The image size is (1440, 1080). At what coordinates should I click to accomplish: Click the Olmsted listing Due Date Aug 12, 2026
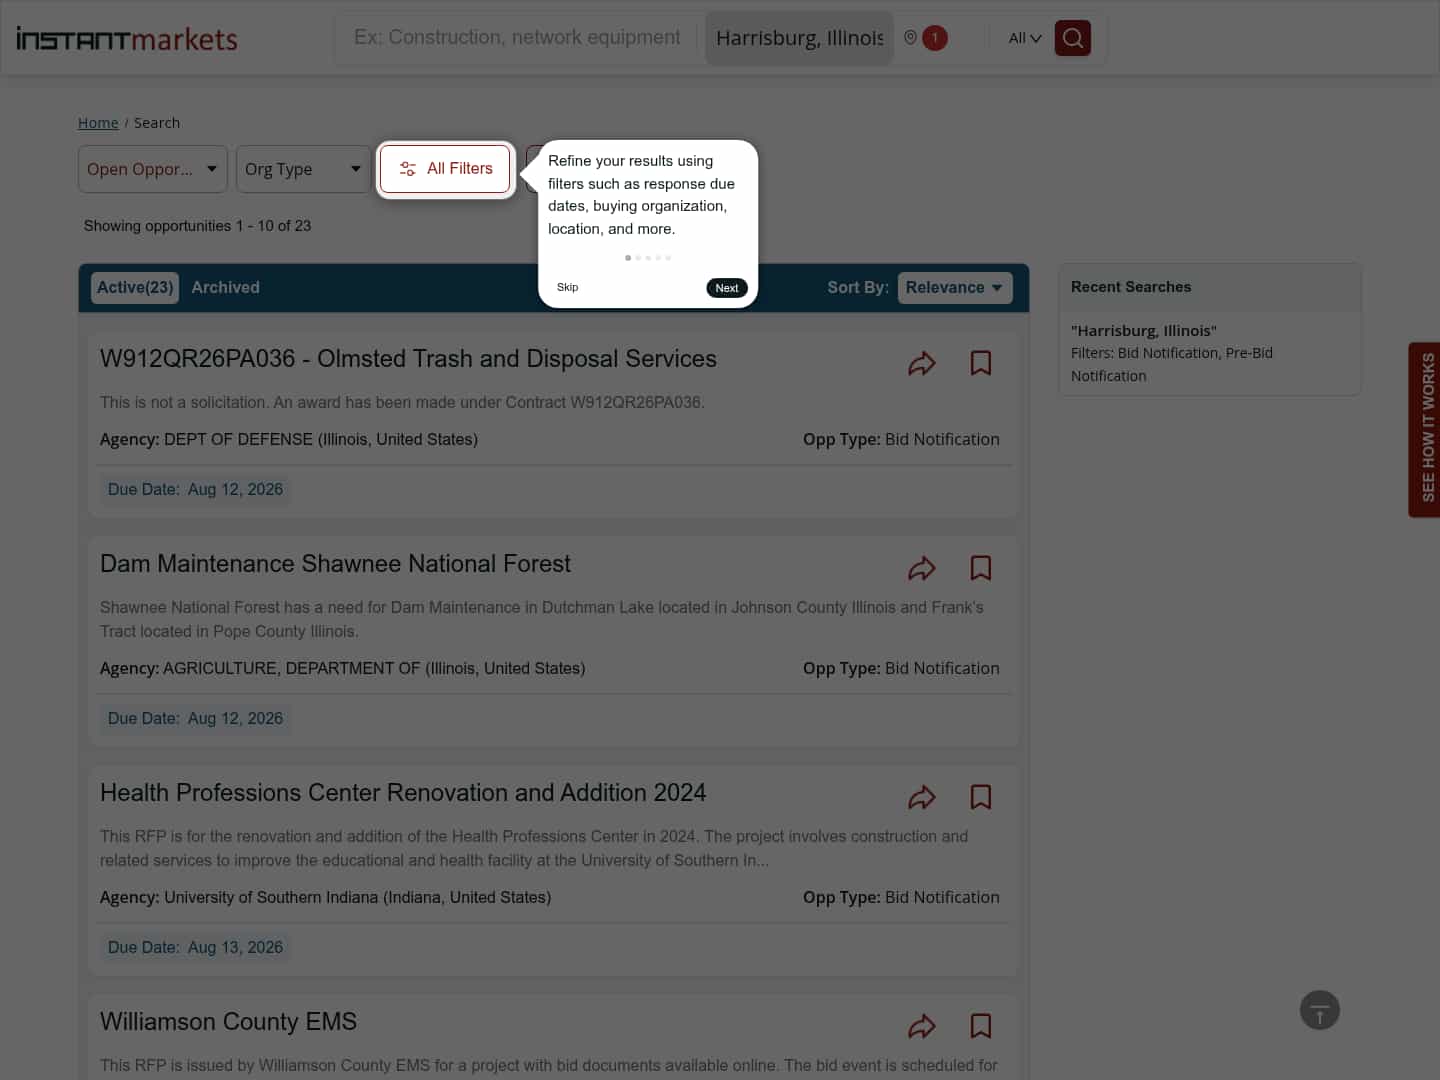click(195, 490)
